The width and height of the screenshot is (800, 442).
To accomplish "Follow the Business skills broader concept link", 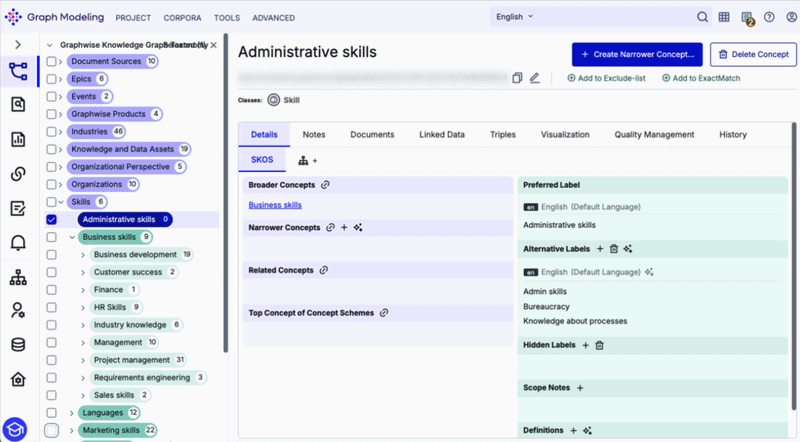I will coord(275,205).
